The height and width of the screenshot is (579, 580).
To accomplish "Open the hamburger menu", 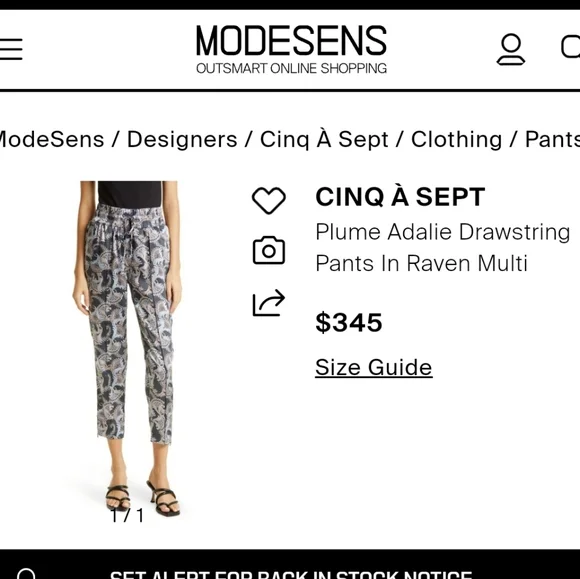I will 10,49.
